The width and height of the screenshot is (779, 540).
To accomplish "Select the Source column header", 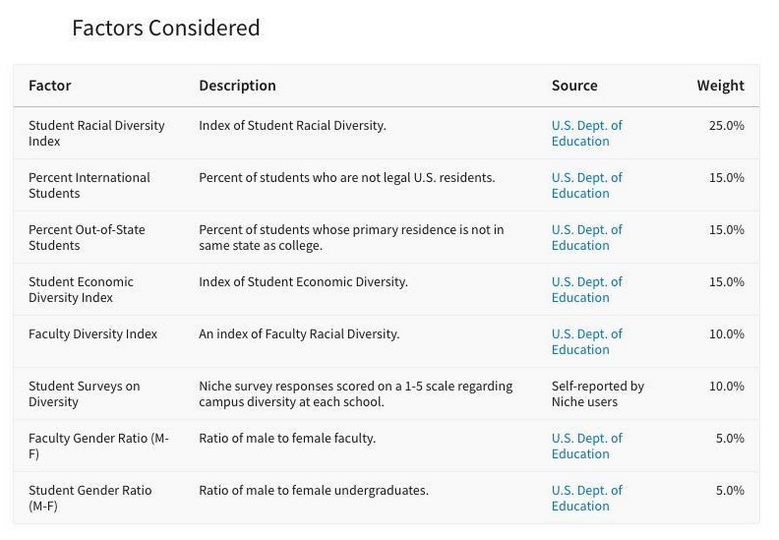I will click(x=574, y=85).
